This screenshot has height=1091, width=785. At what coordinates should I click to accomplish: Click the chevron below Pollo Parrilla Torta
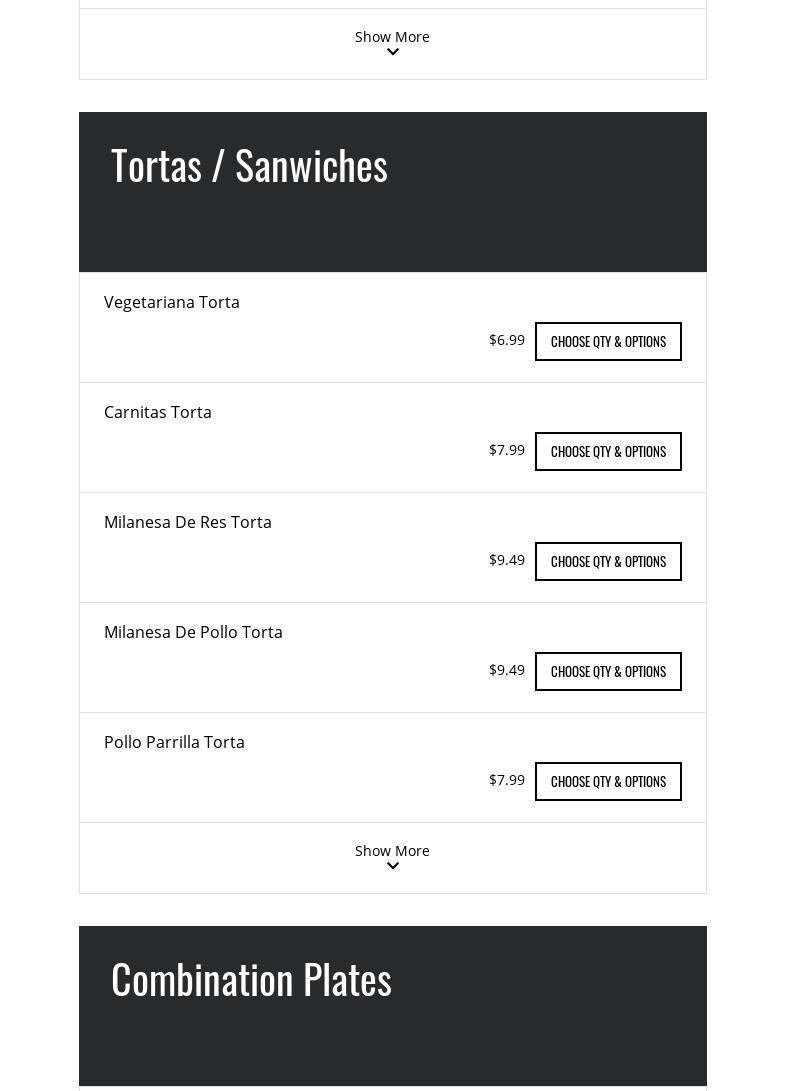pyautogui.click(x=392, y=867)
